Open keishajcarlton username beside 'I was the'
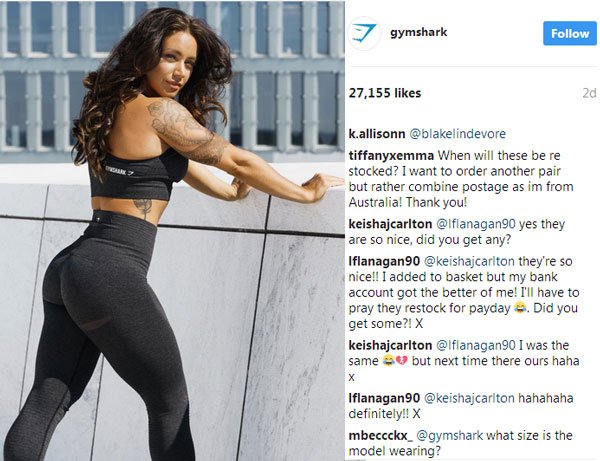This screenshot has height=461, width=600. pyautogui.click(x=390, y=345)
